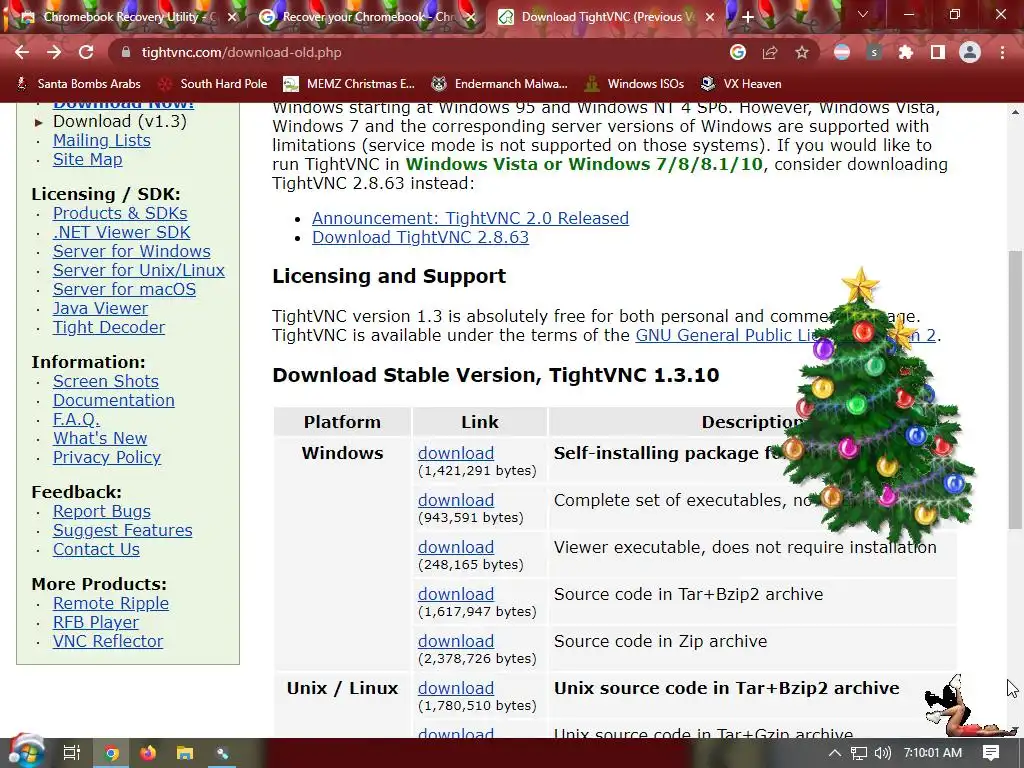Open Products & SDKs link

[120, 213]
